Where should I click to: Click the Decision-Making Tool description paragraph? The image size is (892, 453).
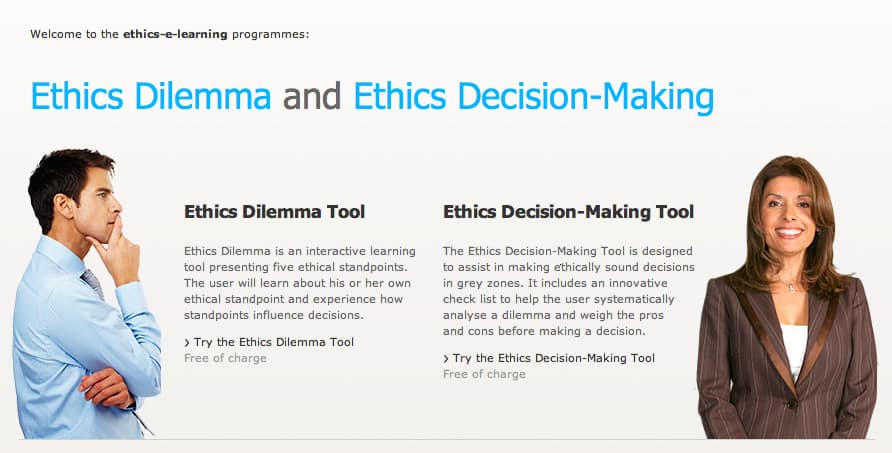point(567,291)
